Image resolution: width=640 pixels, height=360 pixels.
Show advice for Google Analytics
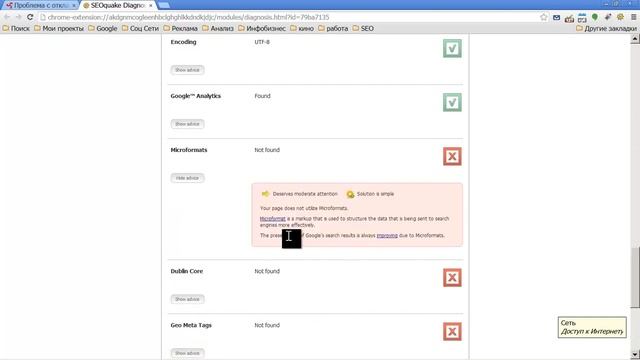pos(187,124)
